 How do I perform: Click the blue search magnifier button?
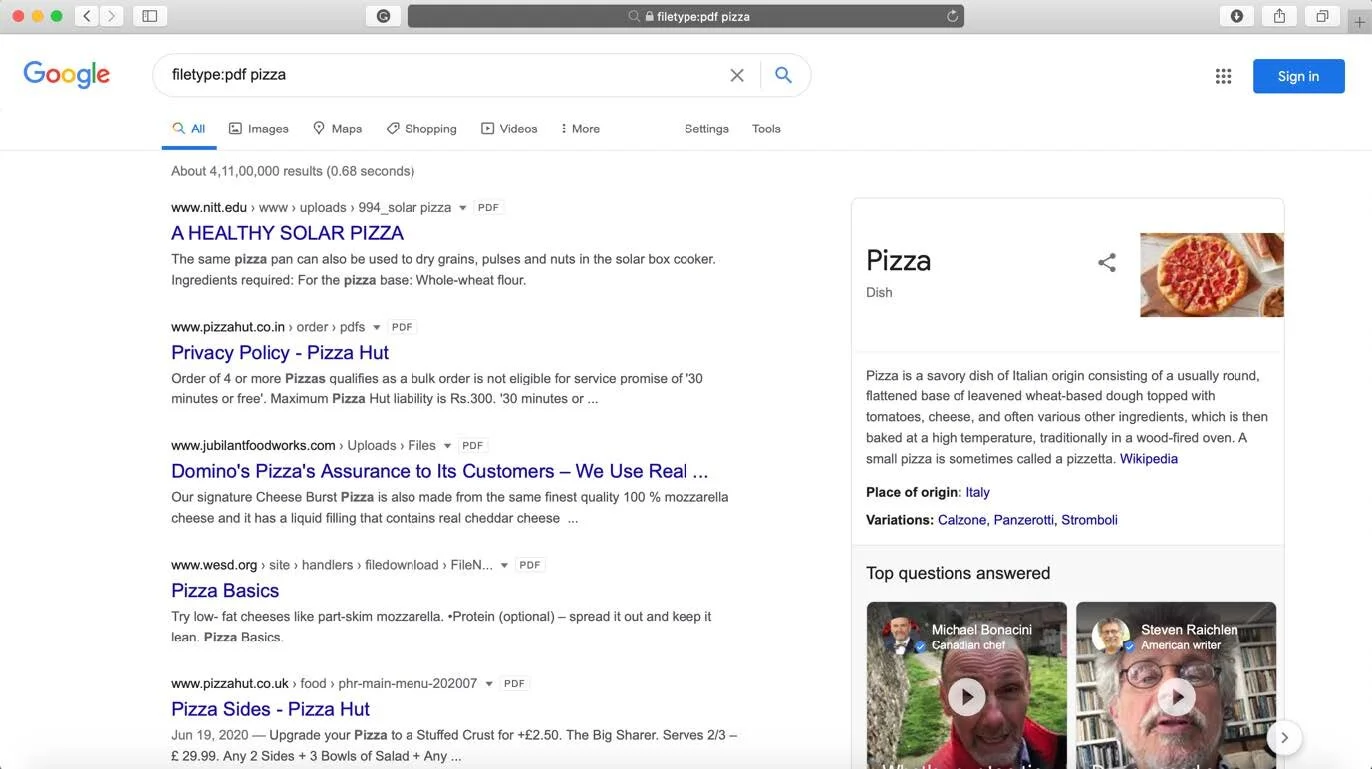click(783, 75)
